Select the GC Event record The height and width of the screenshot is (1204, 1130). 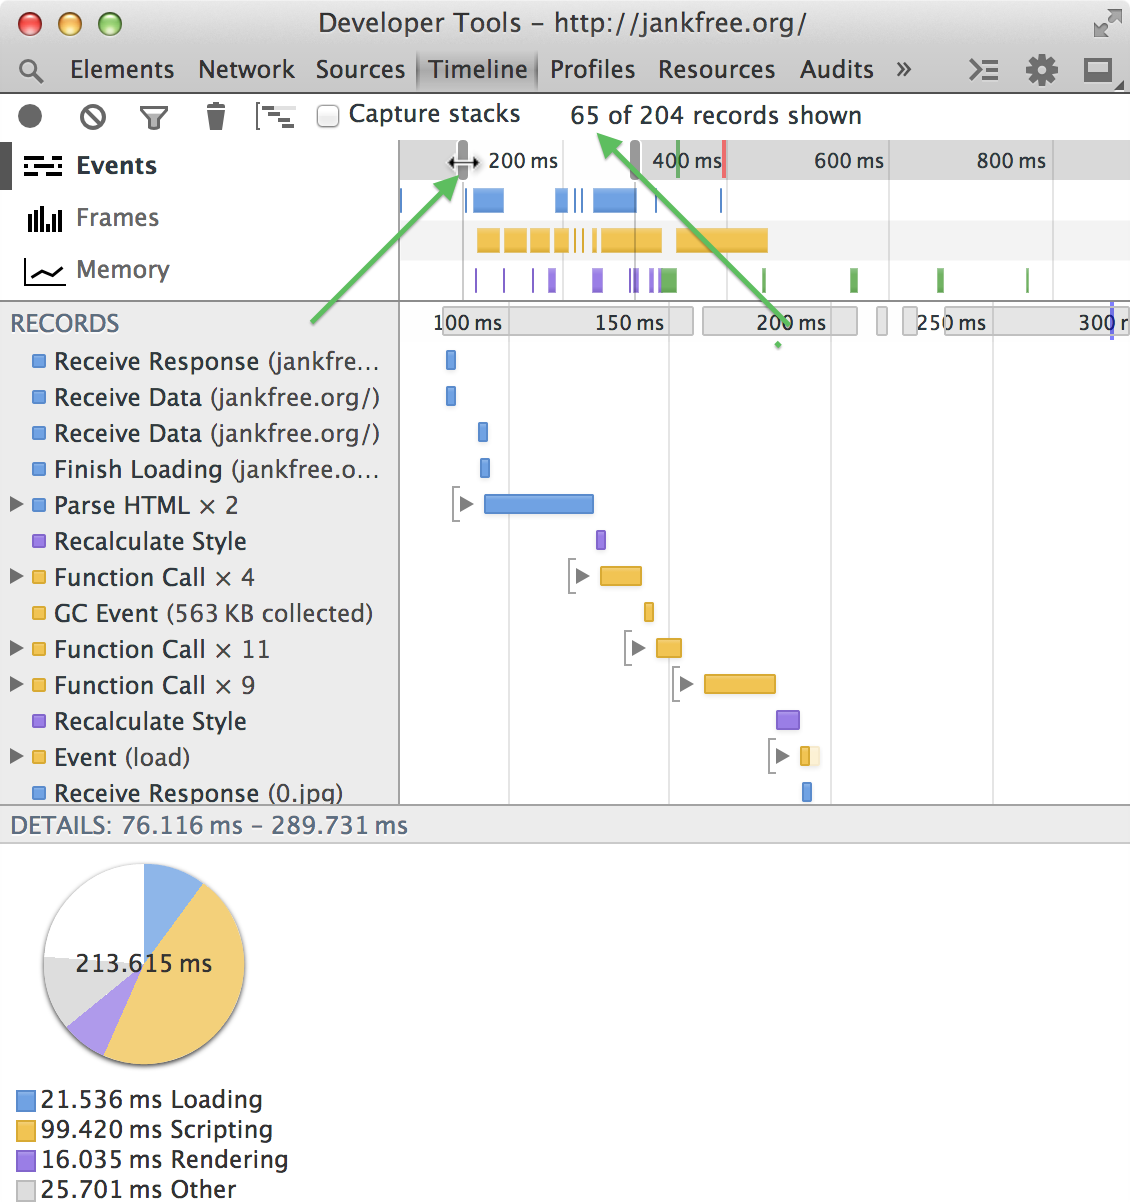[x=213, y=613]
